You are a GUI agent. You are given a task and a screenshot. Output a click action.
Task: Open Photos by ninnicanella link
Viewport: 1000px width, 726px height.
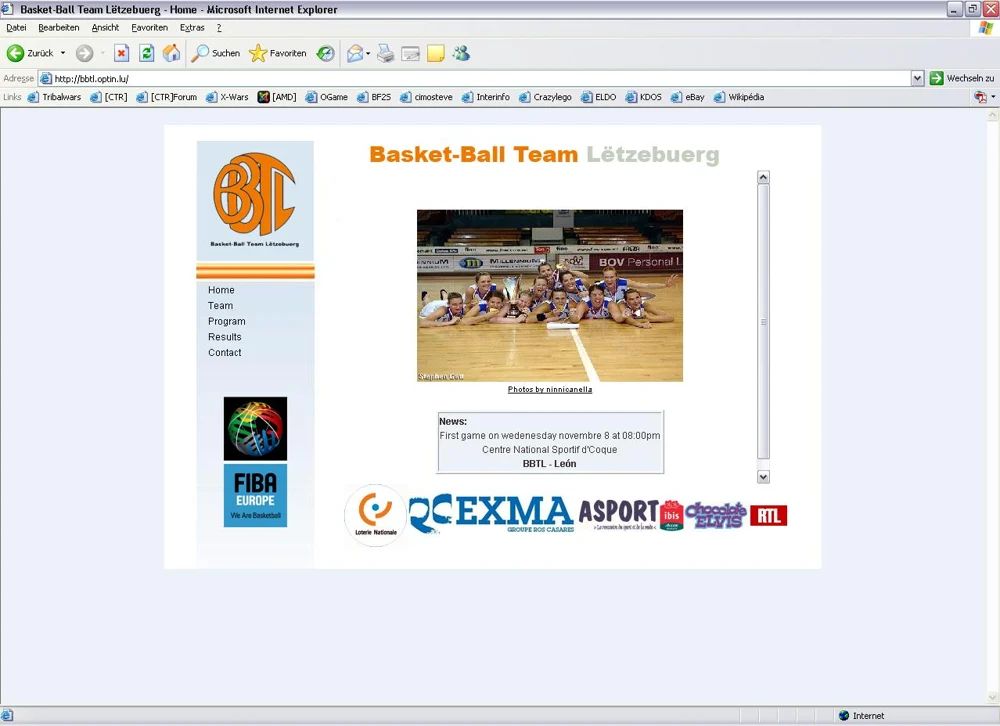(550, 389)
